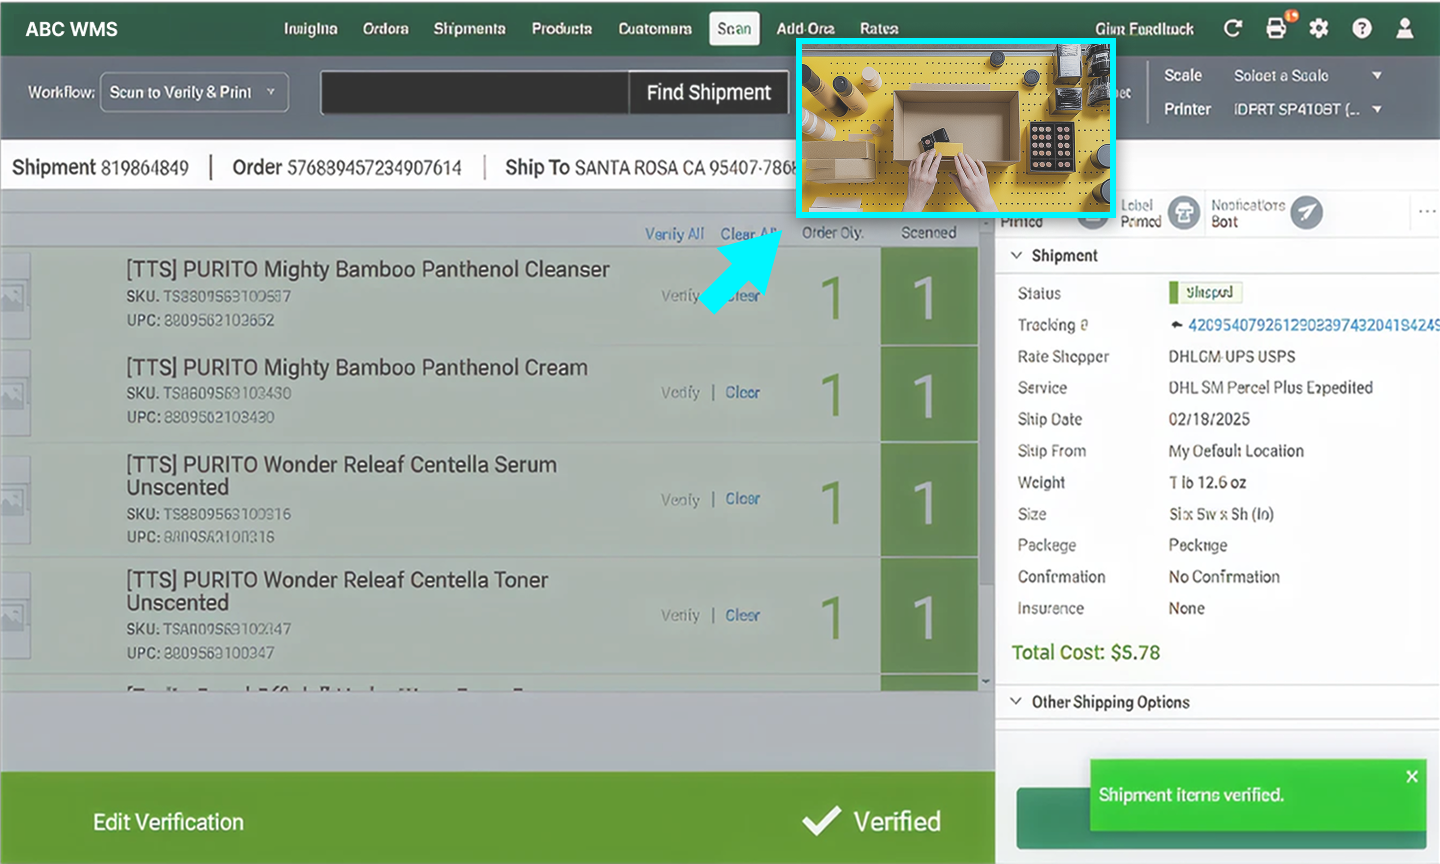
Task: Open settings via the gear icon
Action: pyautogui.click(x=1319, y=29)
